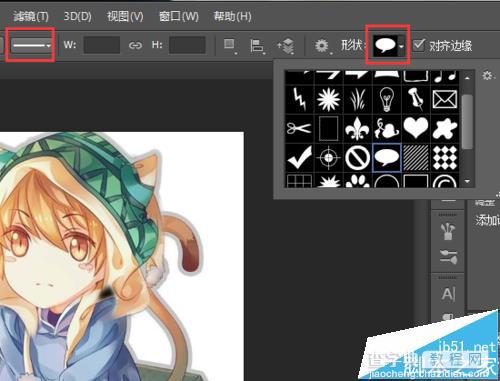500x381 pixels.
Task: Open the 滤镜(T) menu
Action: coord(31,16)
